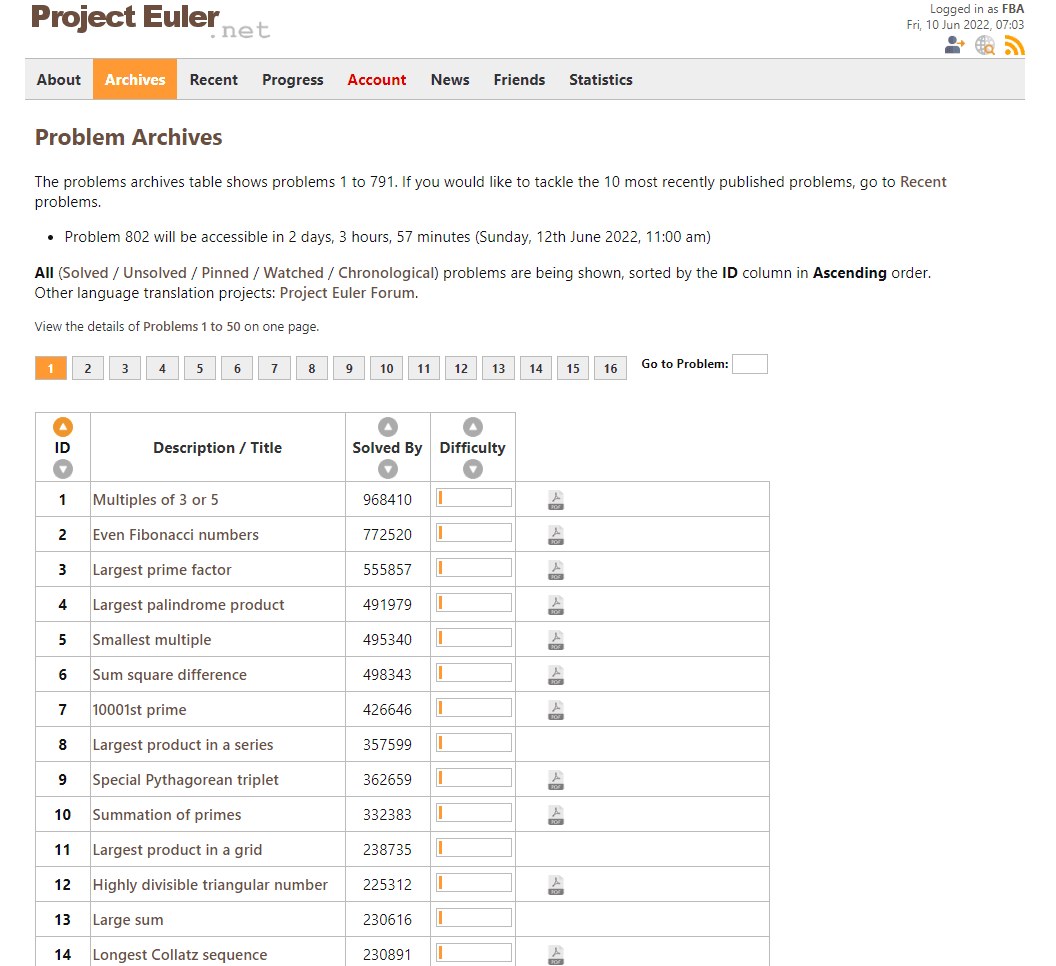
Task: Click difficulty bar for Summation of primes
Action: click(x=473, y=813)
